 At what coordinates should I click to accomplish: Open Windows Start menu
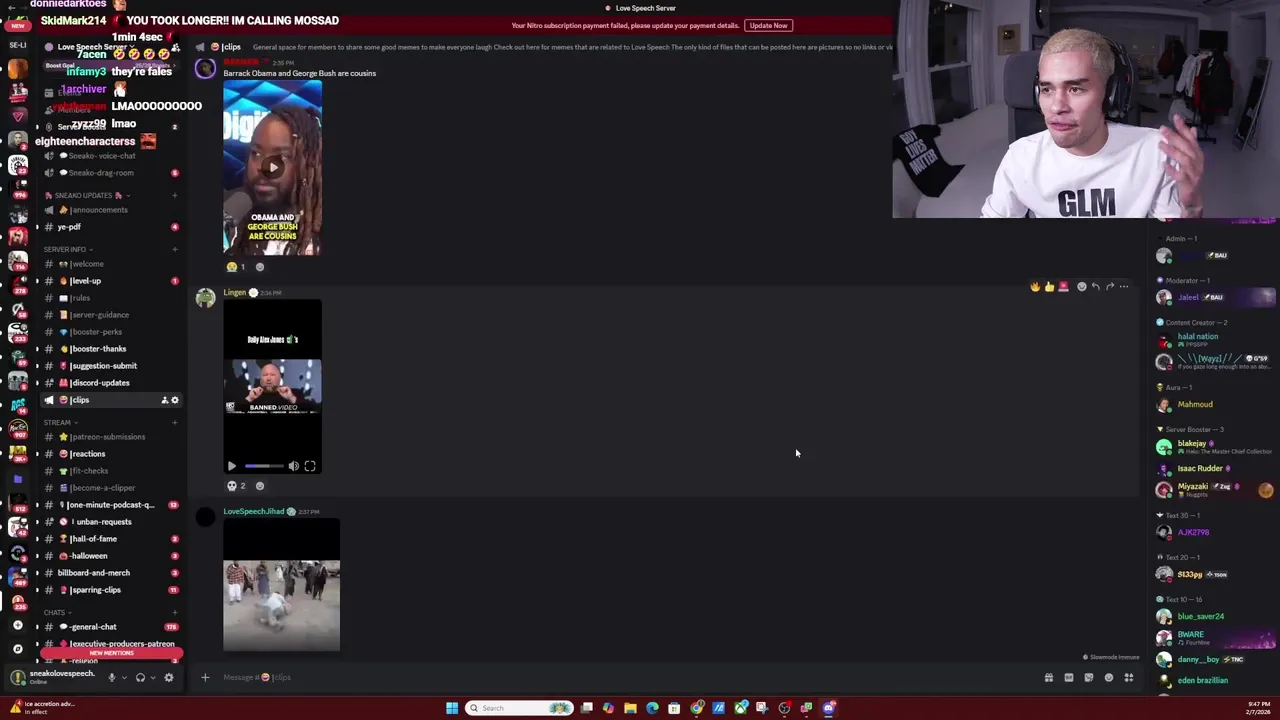click(x=452, y=708)
